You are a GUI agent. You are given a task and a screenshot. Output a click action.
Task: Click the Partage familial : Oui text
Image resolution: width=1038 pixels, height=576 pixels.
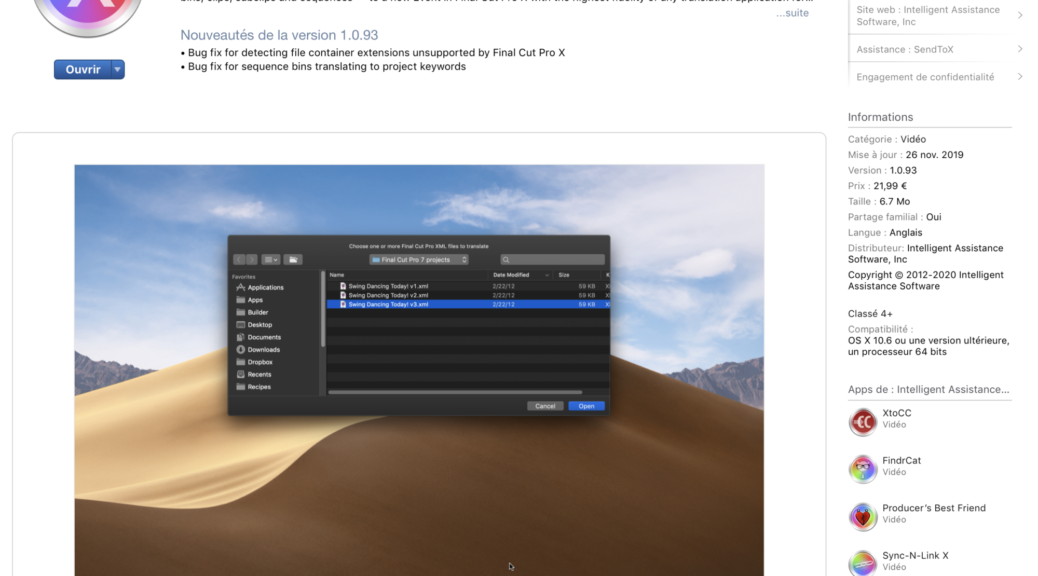point(894,217)
